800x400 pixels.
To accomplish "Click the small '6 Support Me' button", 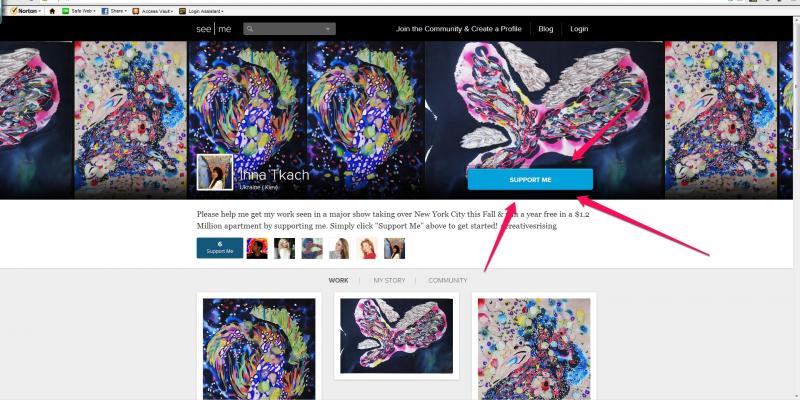I will pyautogui.click(x=219, y=249).
